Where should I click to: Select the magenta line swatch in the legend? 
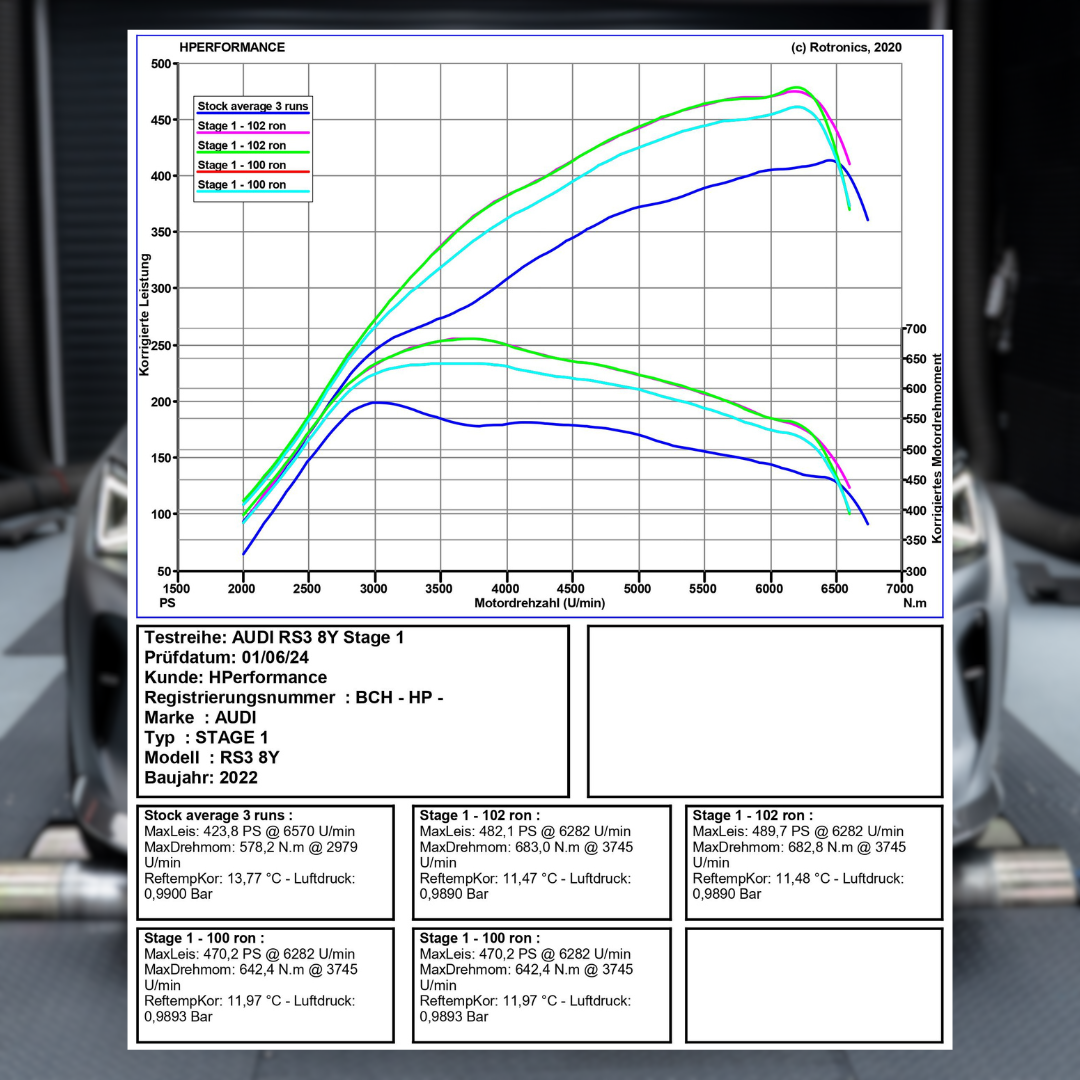click(253, 132)
